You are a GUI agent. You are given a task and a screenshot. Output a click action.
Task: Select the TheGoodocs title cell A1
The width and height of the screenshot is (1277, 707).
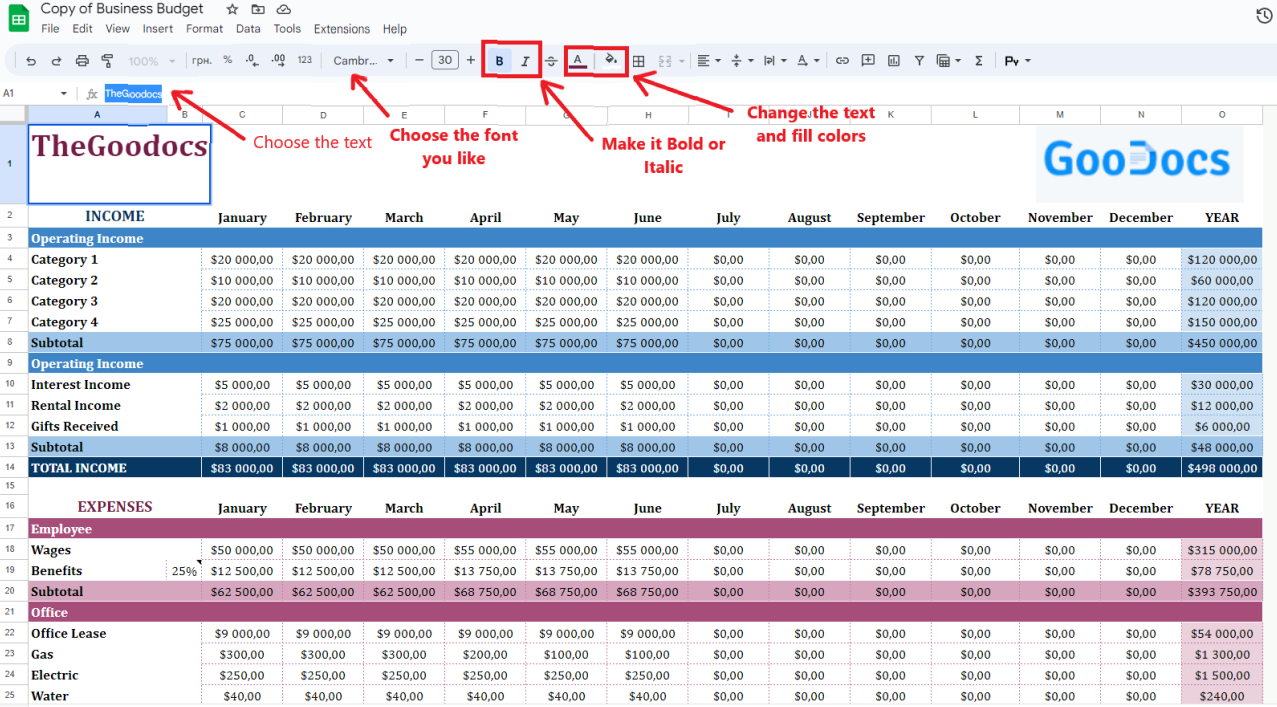tap(119, 164)
